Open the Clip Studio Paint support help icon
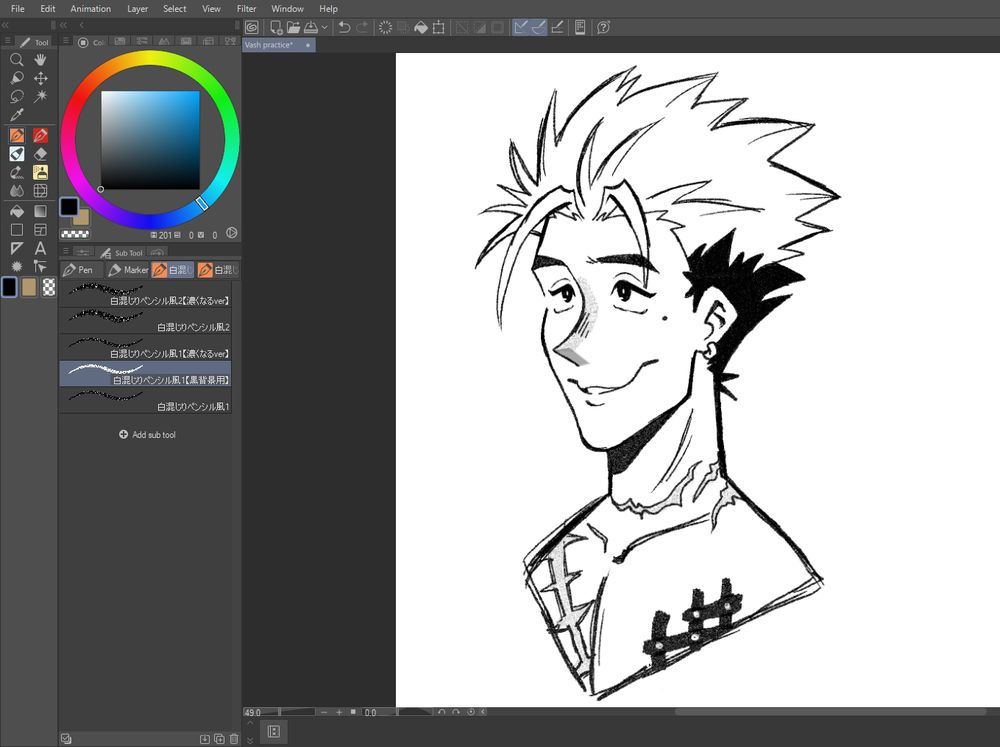This screenshot has height=747, width=1000. click(x=603, y=27)
